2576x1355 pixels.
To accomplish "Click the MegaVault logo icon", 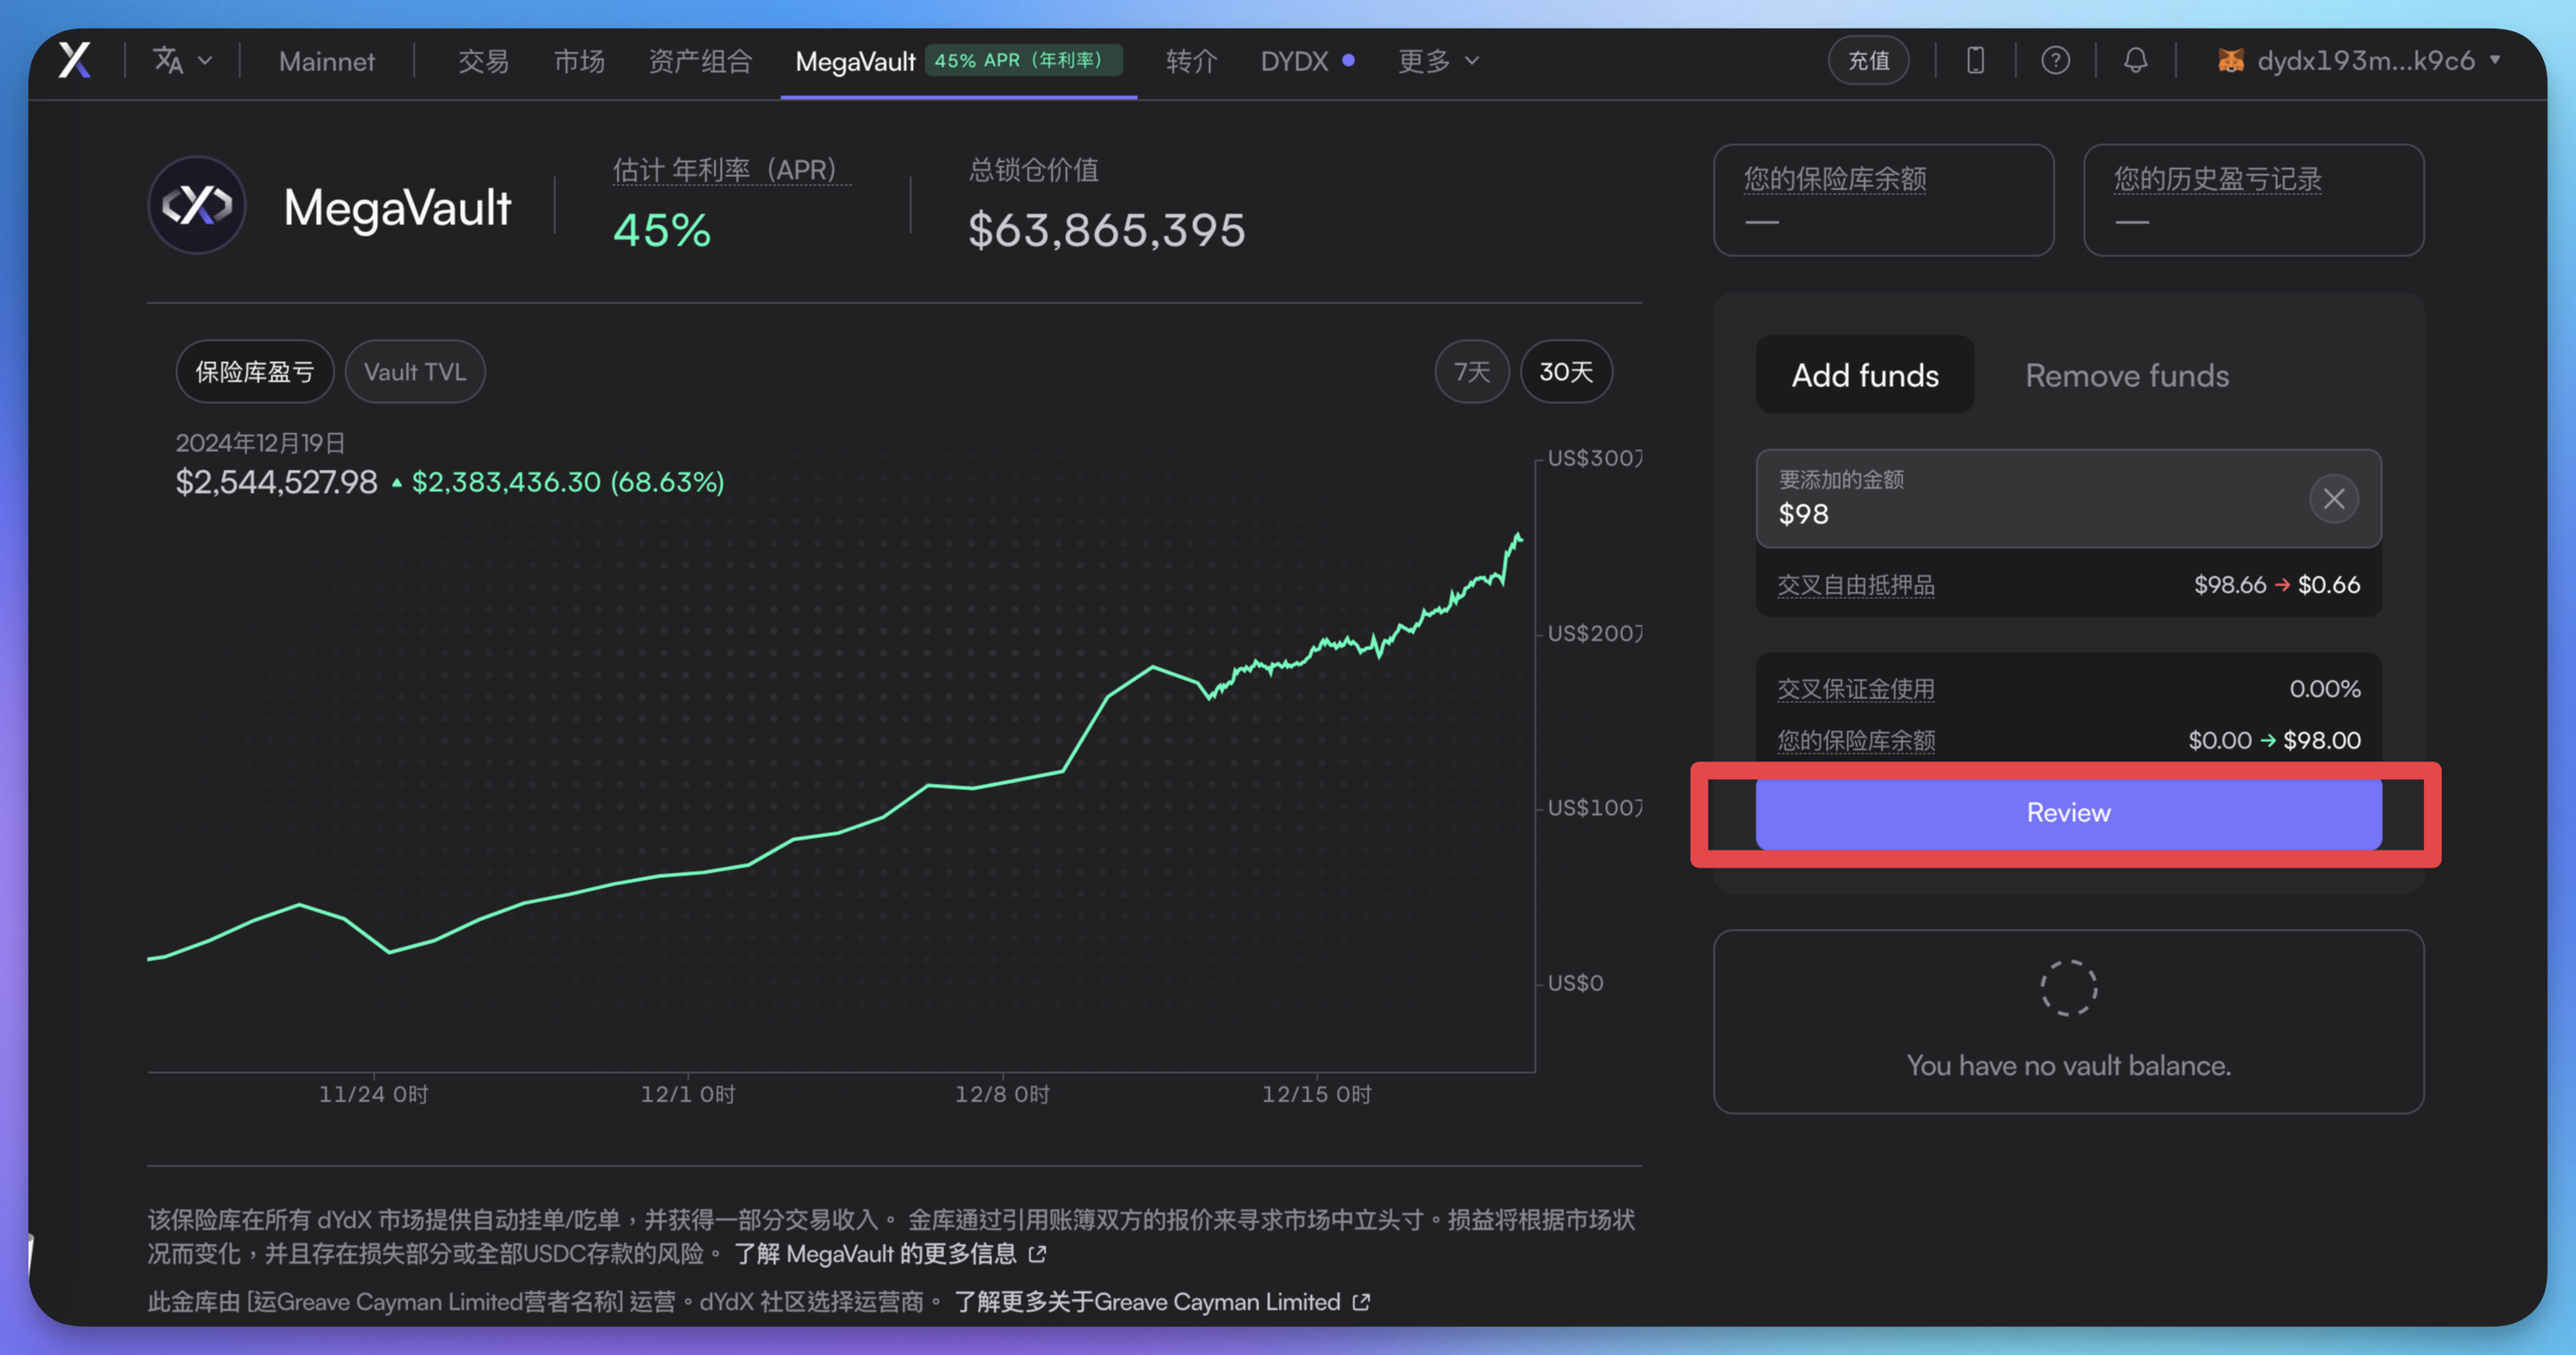I will [197, 205].
